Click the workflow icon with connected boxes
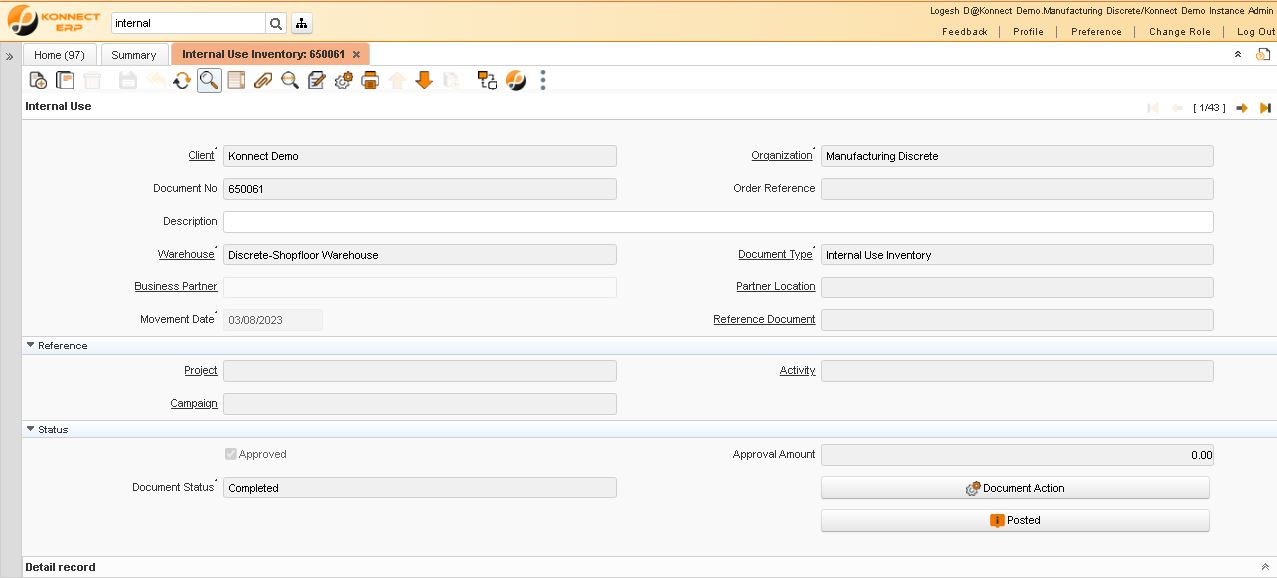This screenshot has width=1277, height=578. (x=487, y=81)
